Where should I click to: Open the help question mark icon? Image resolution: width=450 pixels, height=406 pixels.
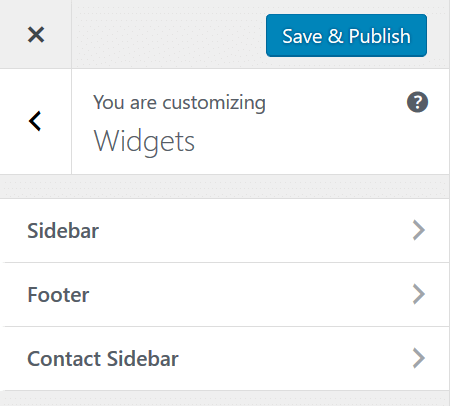417,102
